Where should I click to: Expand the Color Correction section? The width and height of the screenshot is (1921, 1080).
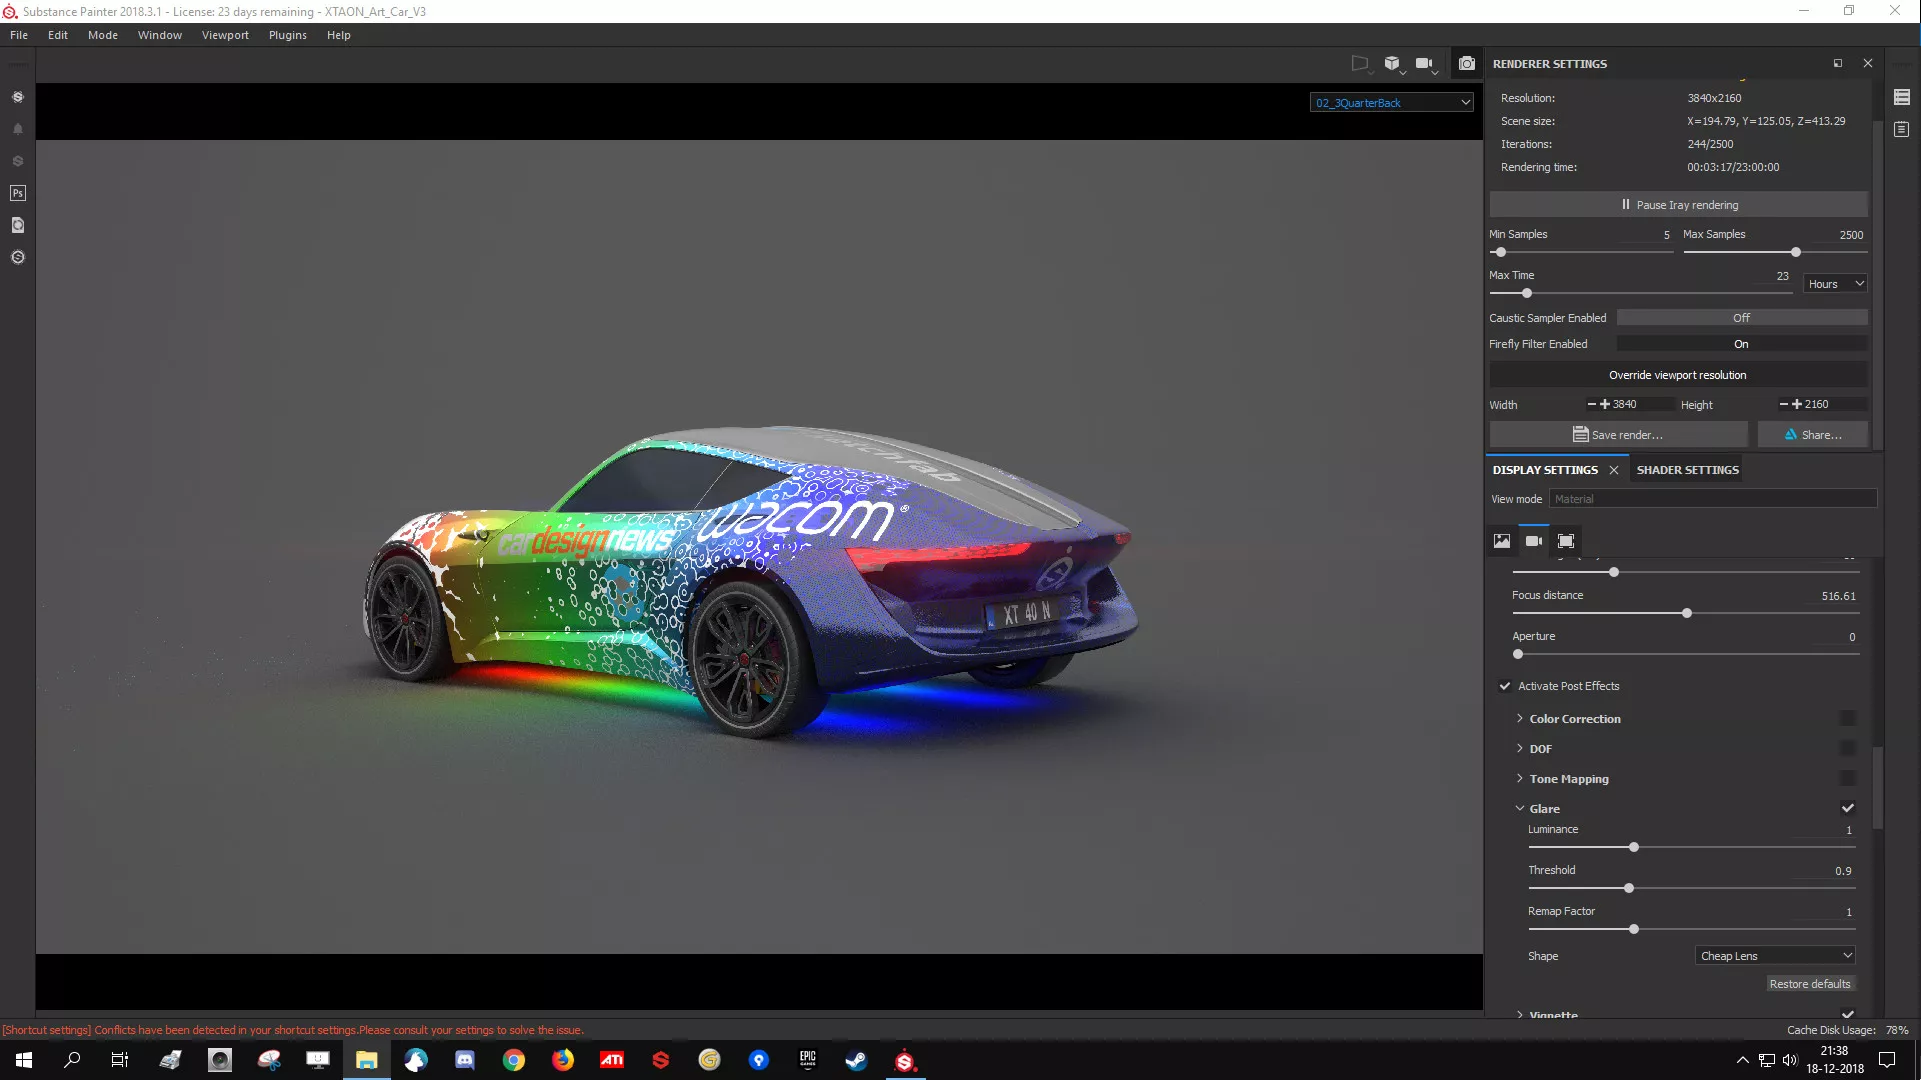pyautogui.click(x=1574, y=719)
